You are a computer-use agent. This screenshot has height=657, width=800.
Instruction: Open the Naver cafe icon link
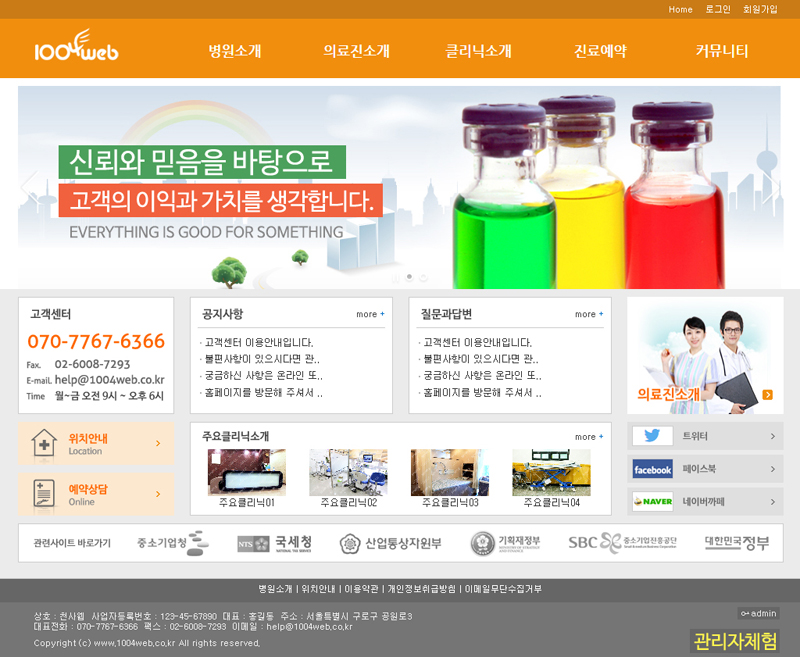point(652,501)
